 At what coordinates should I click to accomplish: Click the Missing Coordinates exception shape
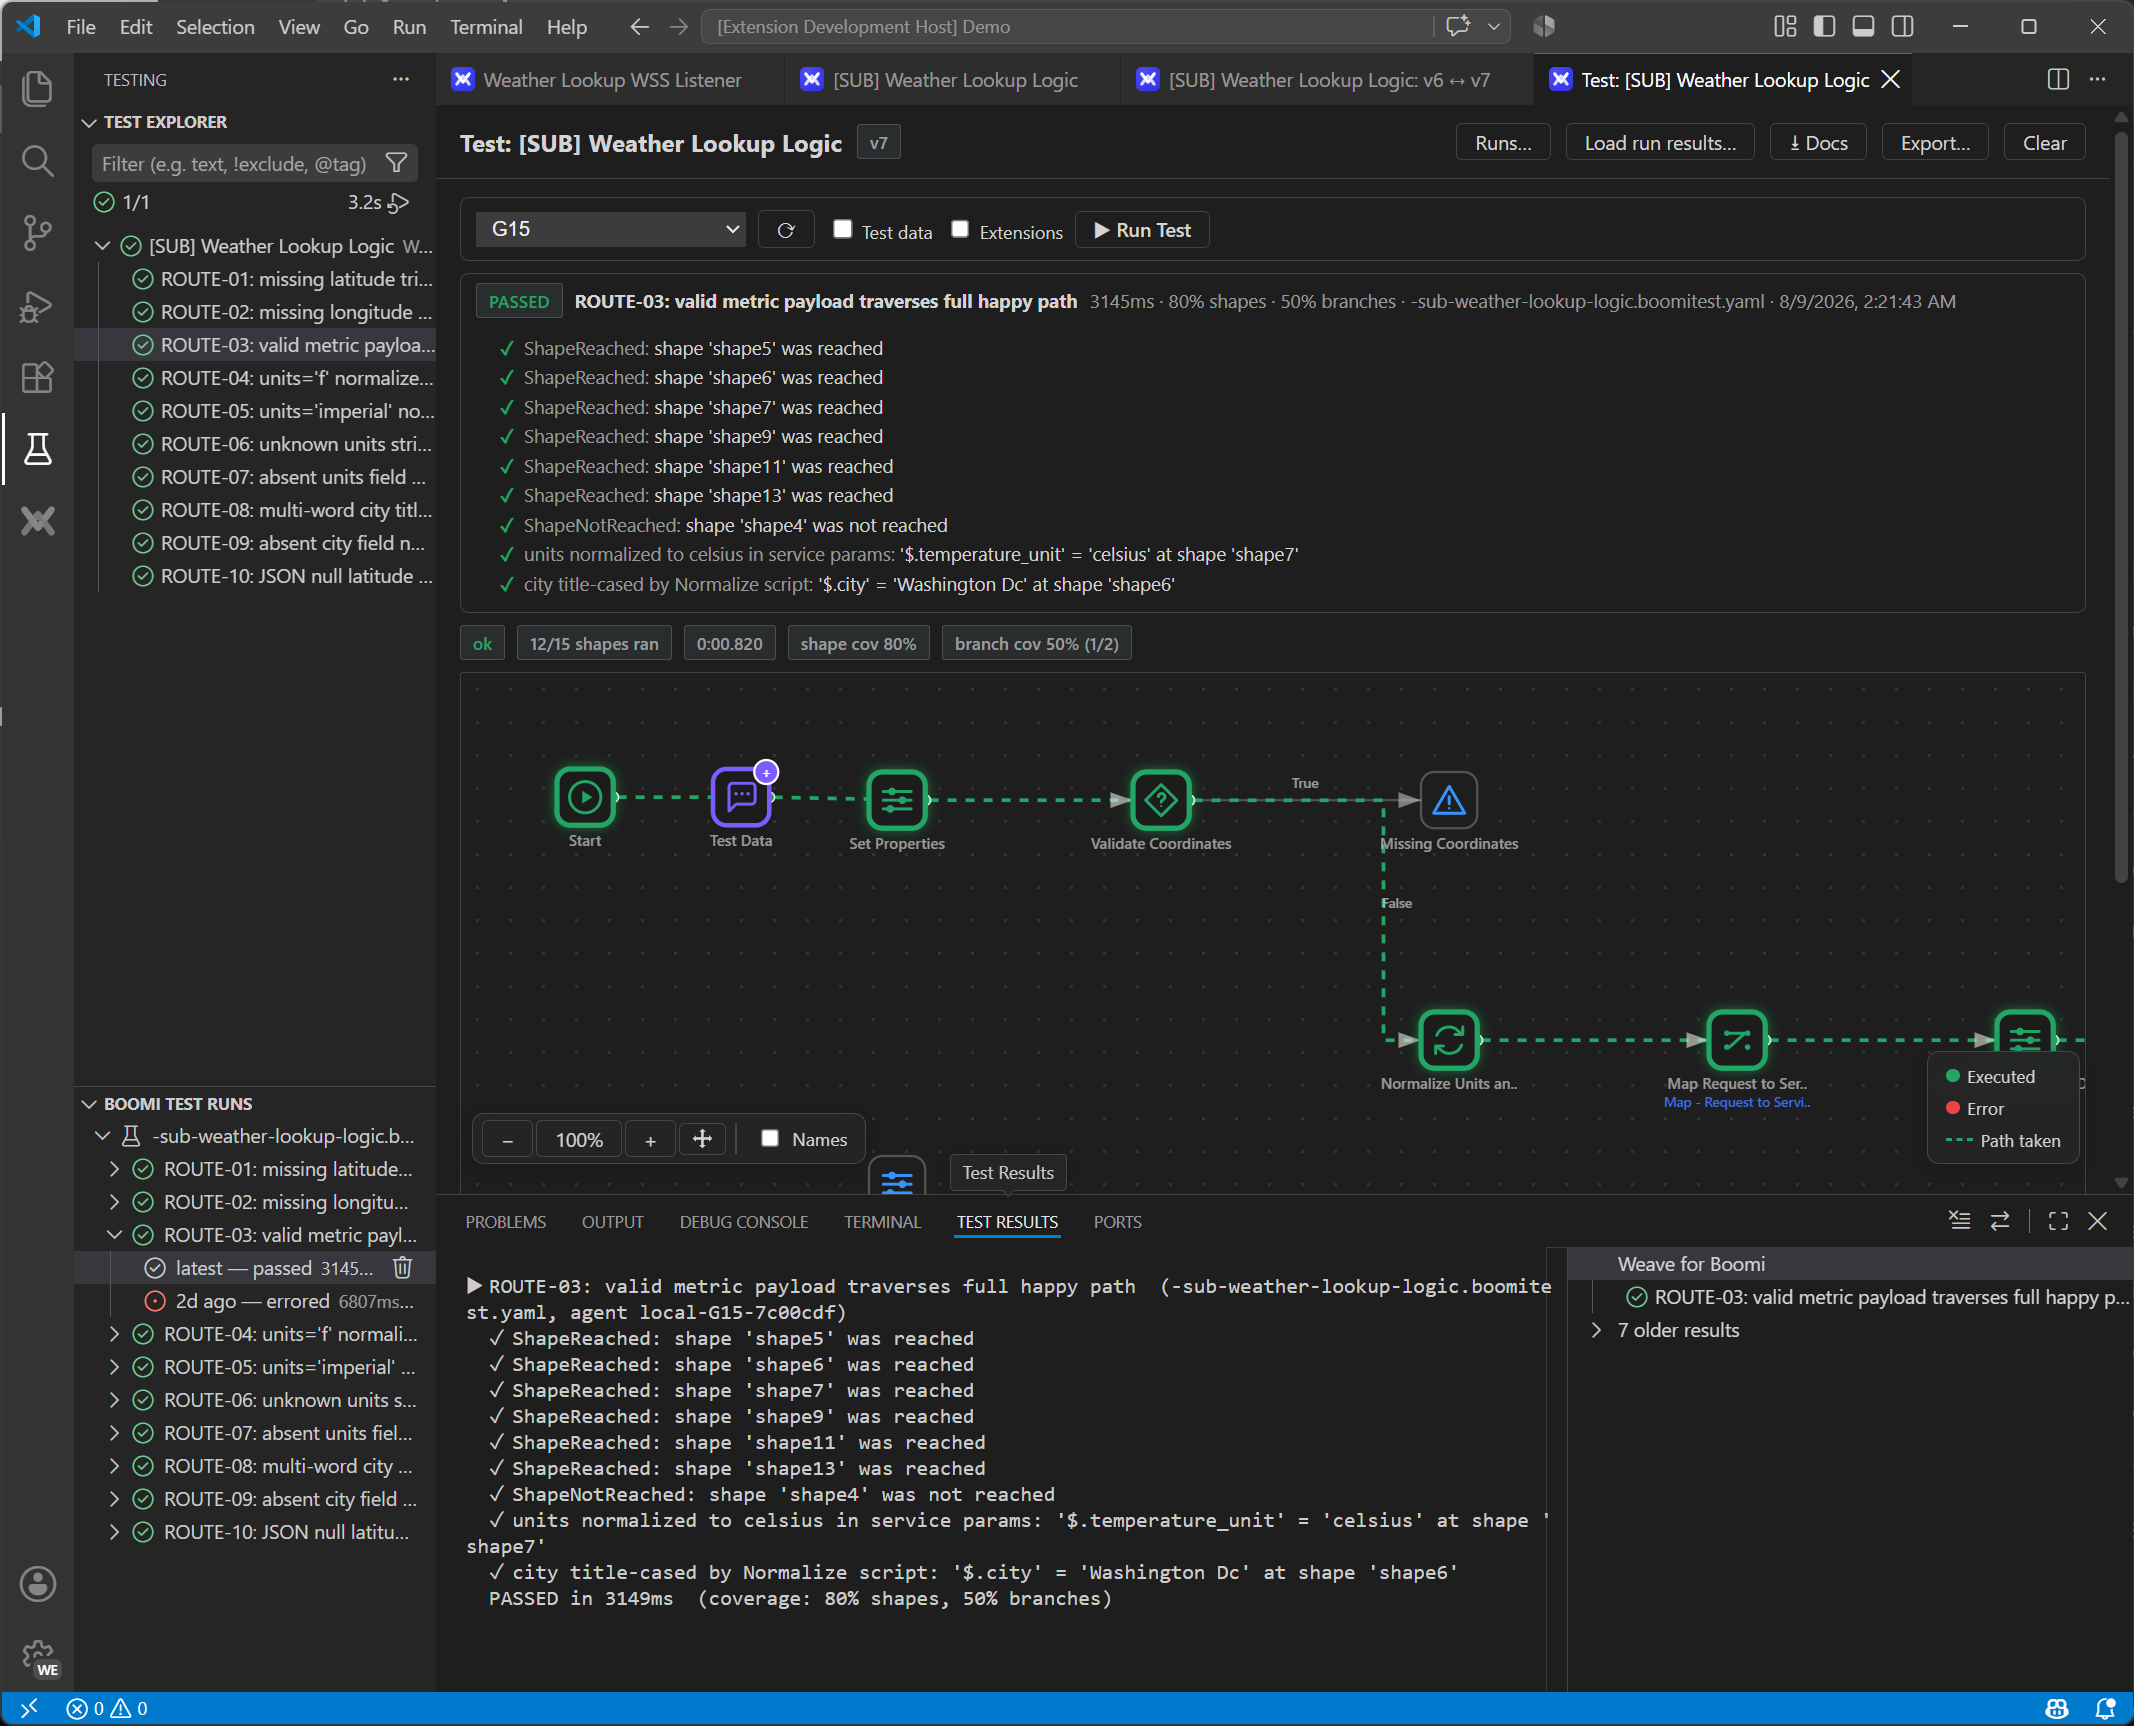click(x=1449, y=800)
